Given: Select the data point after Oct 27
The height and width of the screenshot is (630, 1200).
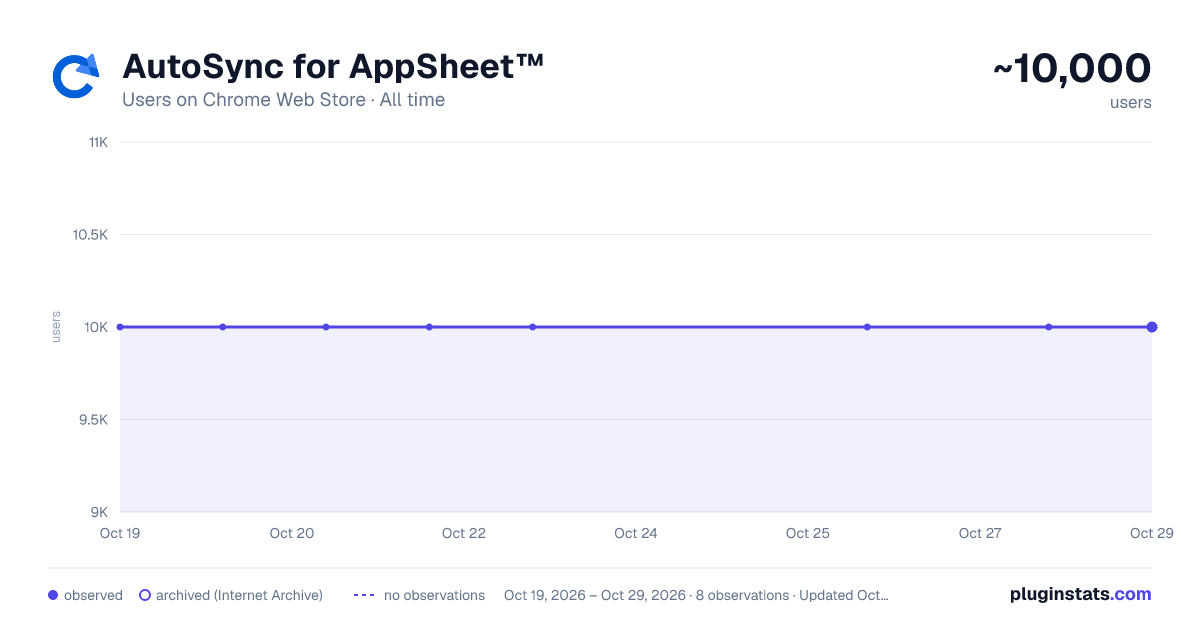Looking at the screenshot, I should [1049, 327].
